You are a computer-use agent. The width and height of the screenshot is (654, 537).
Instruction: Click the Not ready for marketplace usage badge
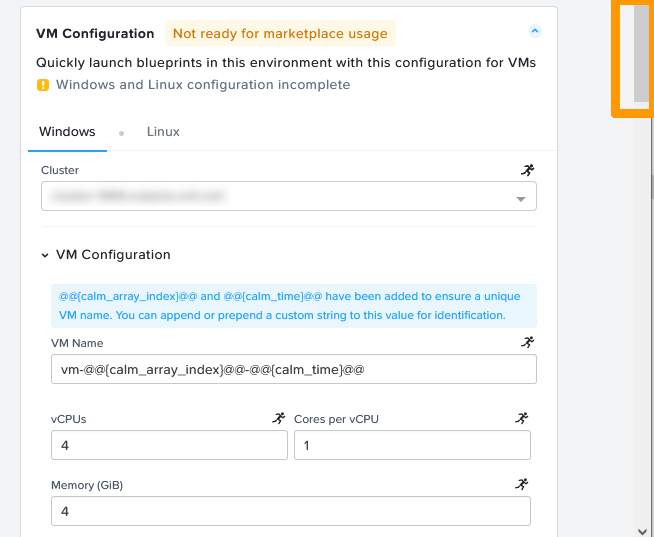(x=280, y=33)
